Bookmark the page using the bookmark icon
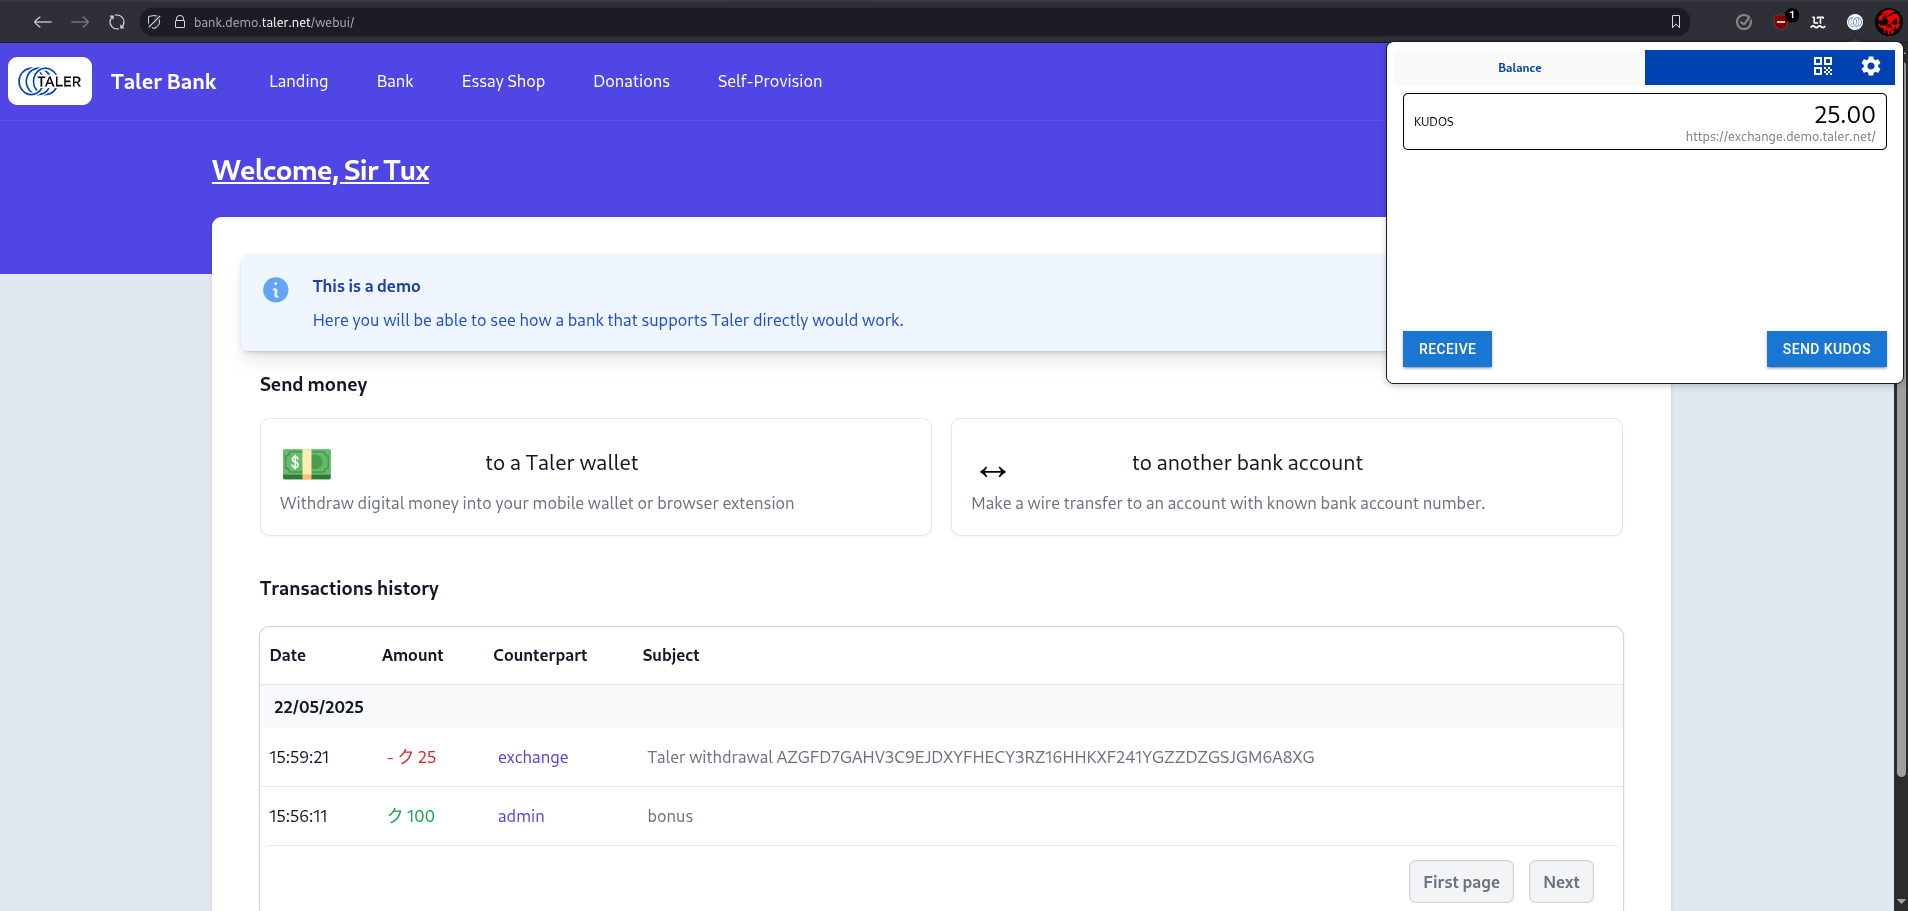Screen dimensions: 1908x911 [1676, 21]
